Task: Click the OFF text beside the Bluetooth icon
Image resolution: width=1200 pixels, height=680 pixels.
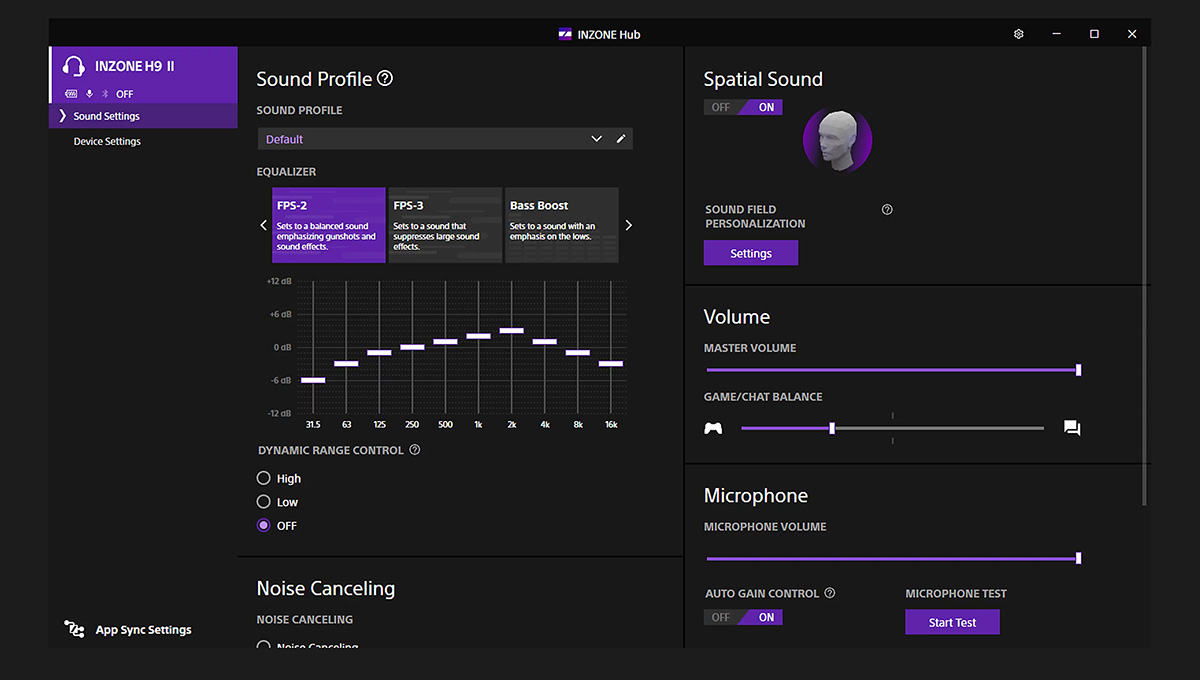Action: [124, 94]
